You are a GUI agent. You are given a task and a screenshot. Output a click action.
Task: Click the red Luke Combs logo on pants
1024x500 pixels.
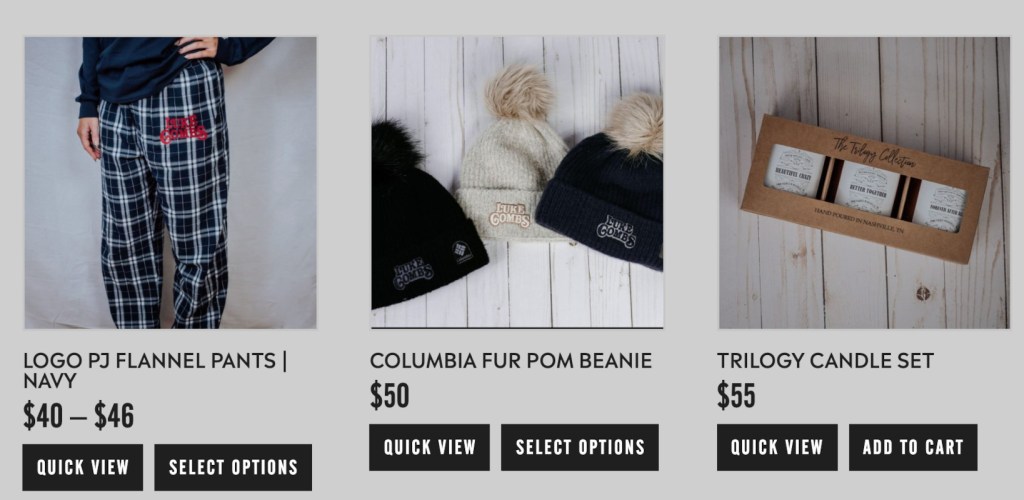click(184, 130)
